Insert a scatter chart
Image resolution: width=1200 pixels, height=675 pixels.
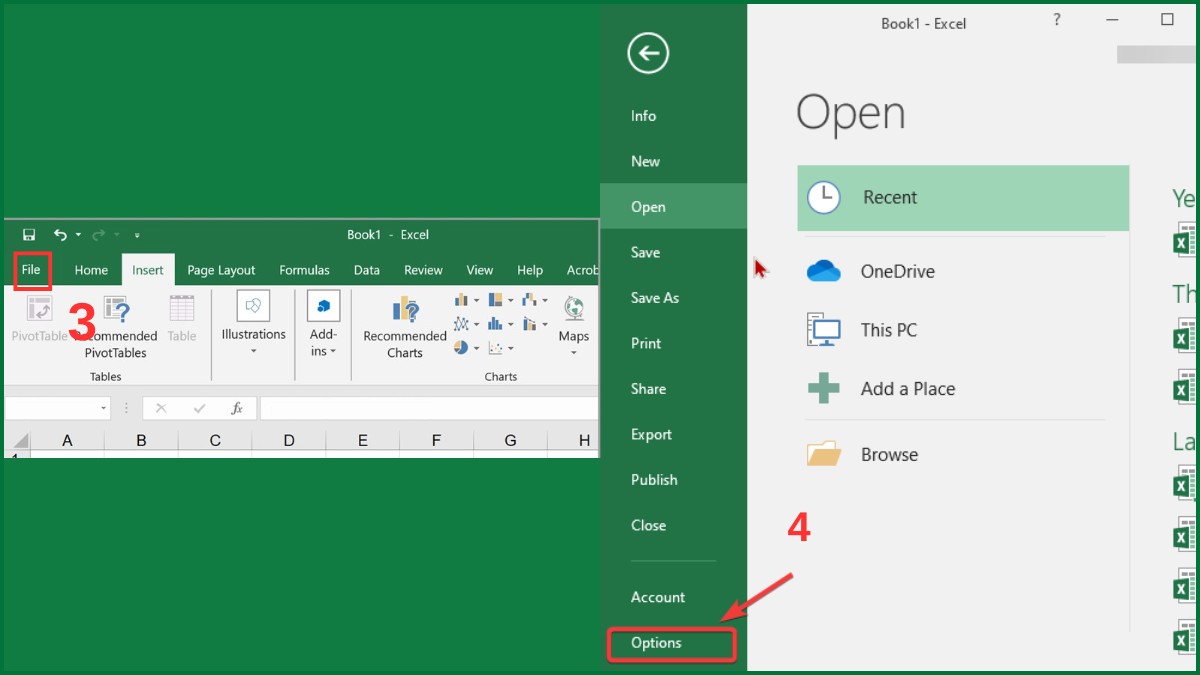click(x=496, y=347)
